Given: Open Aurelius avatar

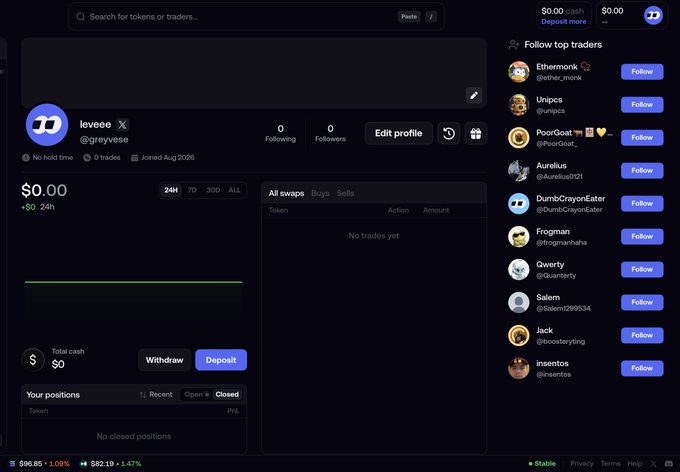Looking at the screenshot, I should pos(519,170).
